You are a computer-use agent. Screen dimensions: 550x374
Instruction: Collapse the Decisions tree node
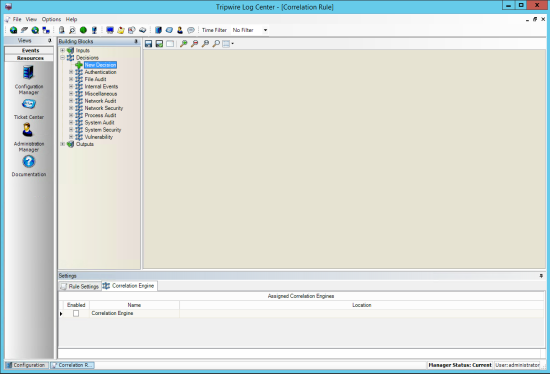pos(62,58)
